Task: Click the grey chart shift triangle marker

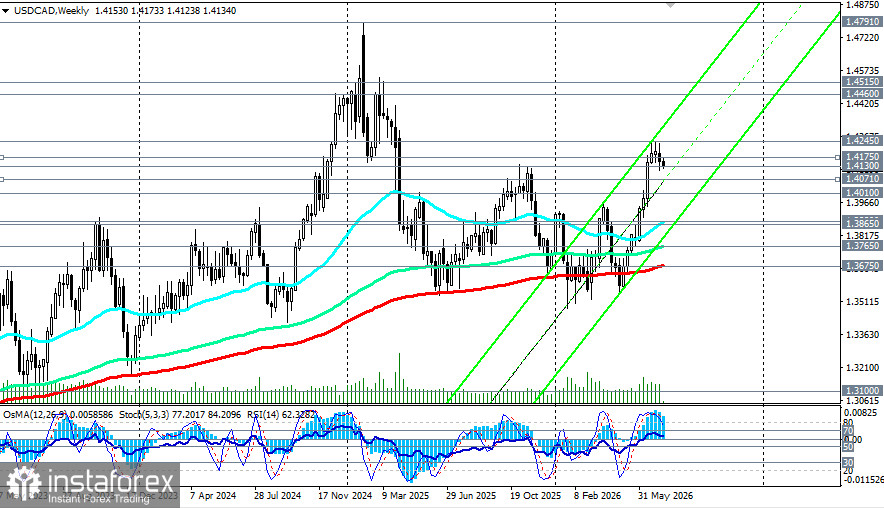Action: pos(670,4)
